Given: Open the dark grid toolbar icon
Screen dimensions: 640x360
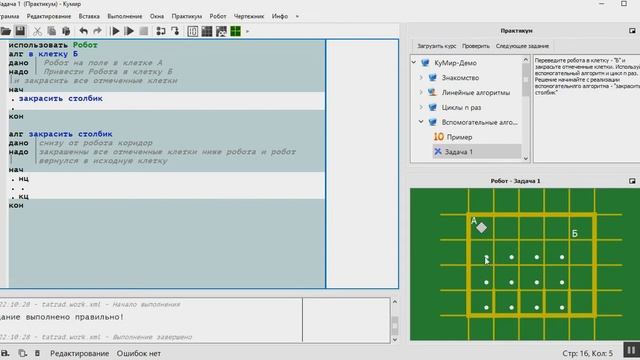Looking at the screenshot, I should 207,31.
